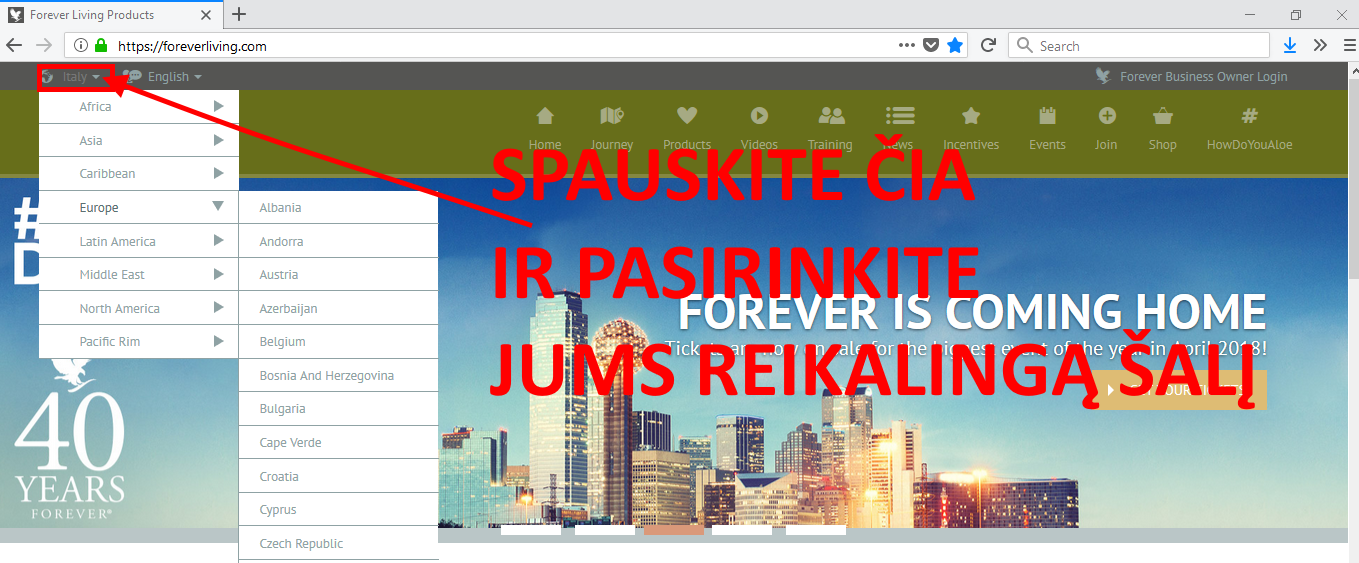
Task: Select Bulgaria from the country list
Action: click(339, 409)
